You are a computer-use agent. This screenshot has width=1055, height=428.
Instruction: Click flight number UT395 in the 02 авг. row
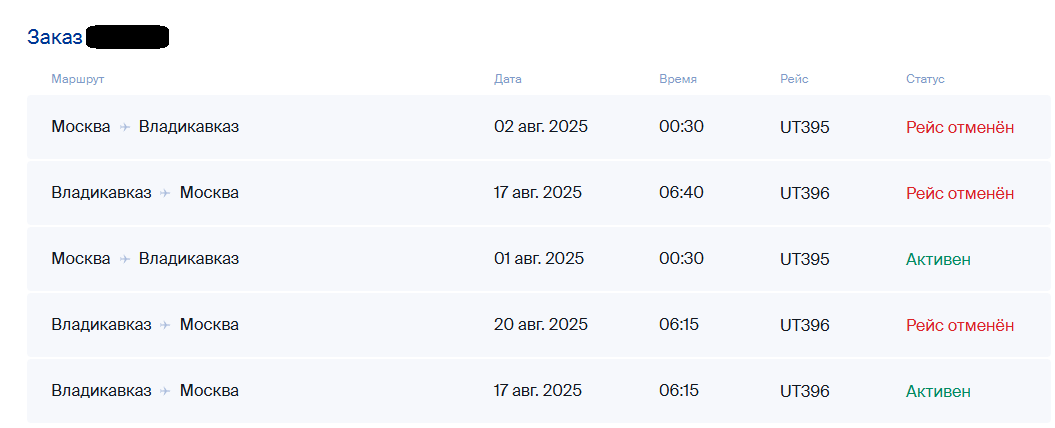tap(805, 127)
